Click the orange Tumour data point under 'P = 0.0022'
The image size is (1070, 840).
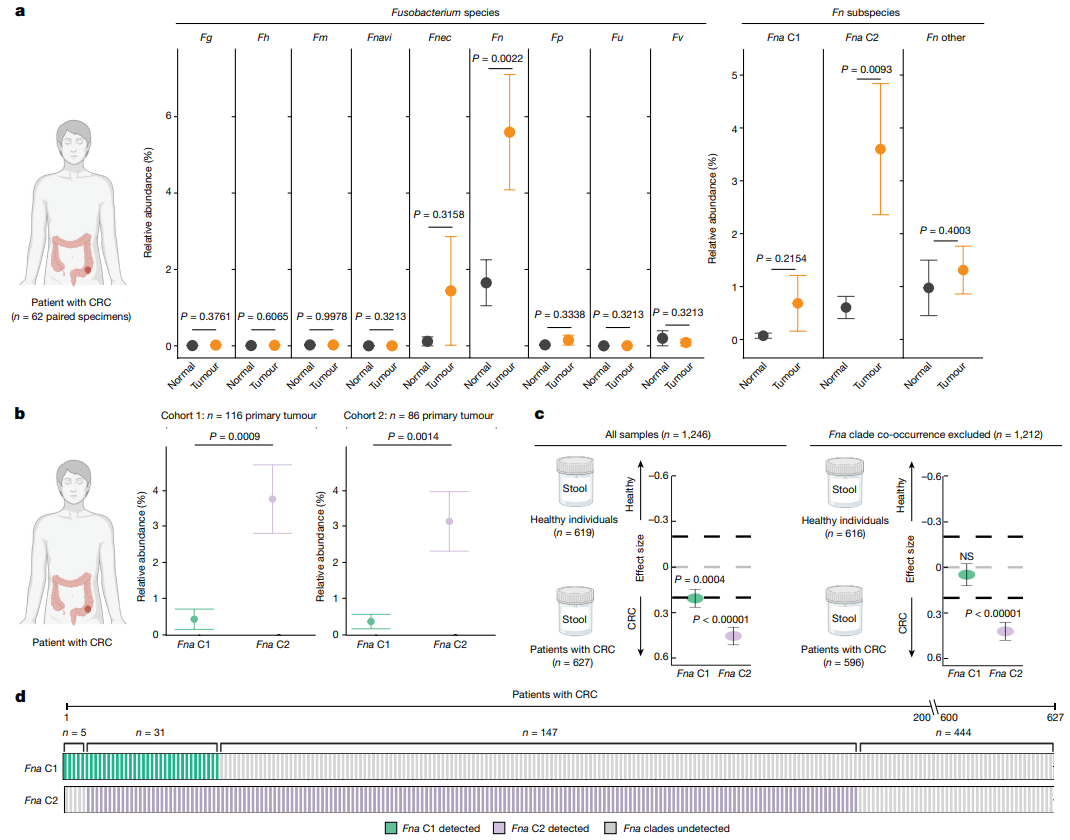509,132
